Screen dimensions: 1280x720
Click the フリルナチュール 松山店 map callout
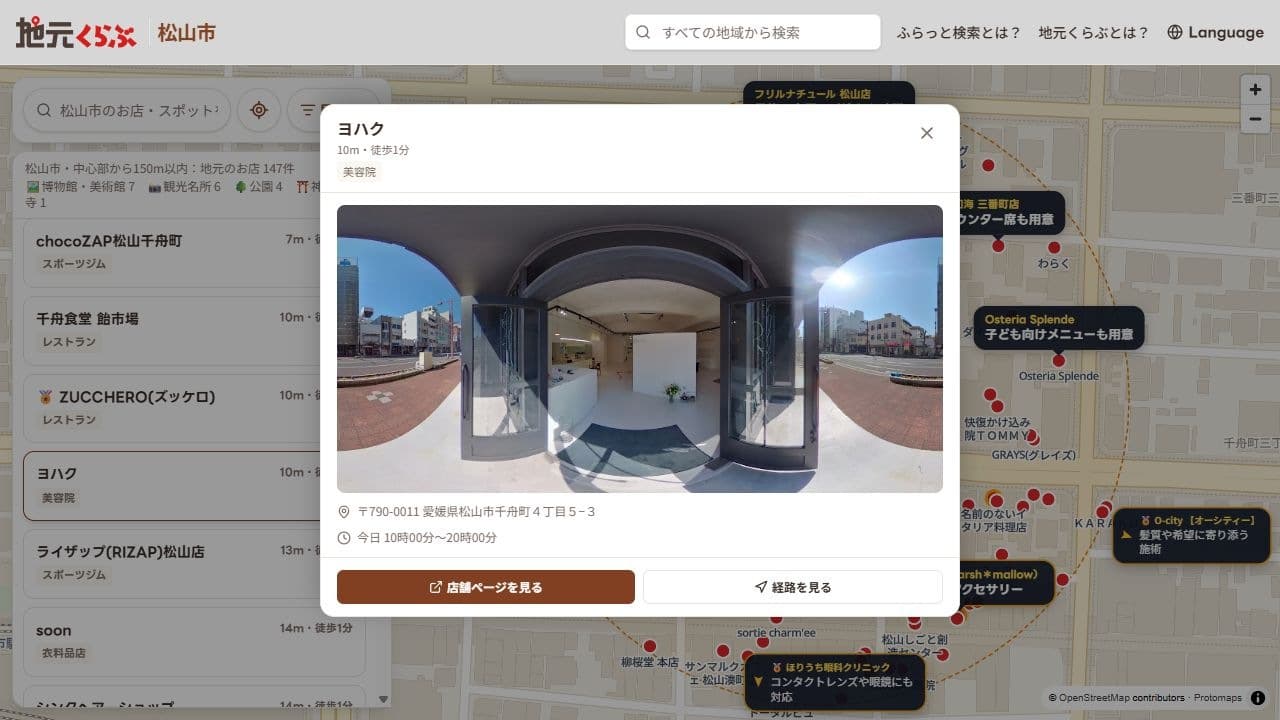pos(829,94)
